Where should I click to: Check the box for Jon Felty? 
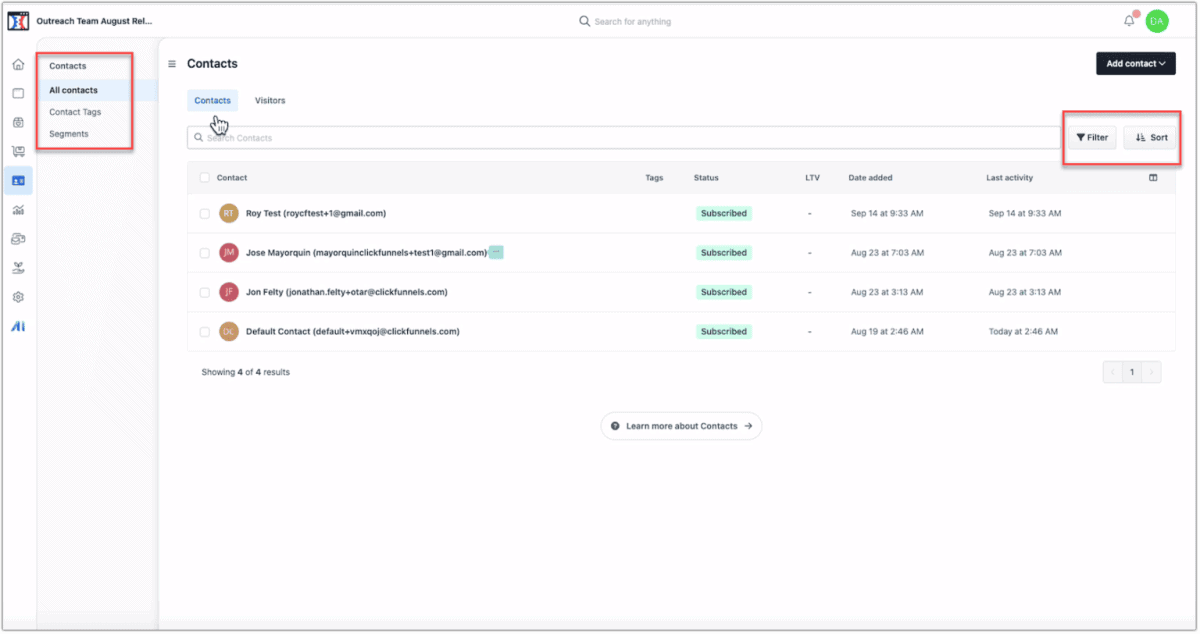point(205,292)
